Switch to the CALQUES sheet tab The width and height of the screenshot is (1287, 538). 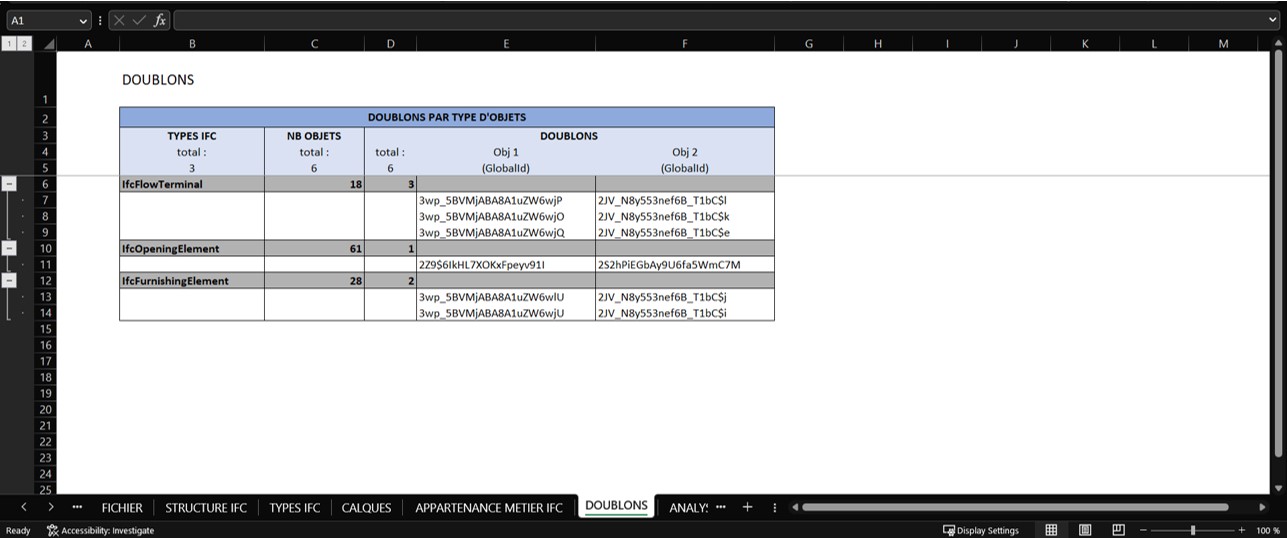[x=366, y=507]
